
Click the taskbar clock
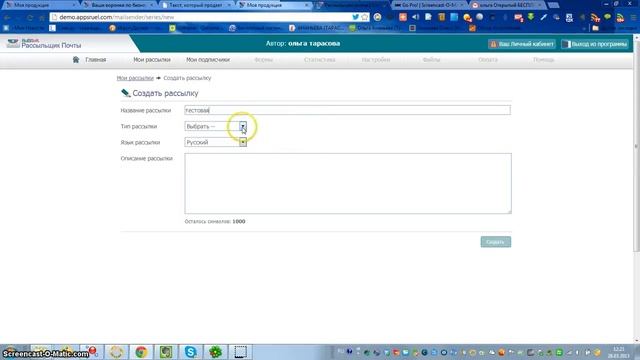pyautogui.click(x=619, y=352)
